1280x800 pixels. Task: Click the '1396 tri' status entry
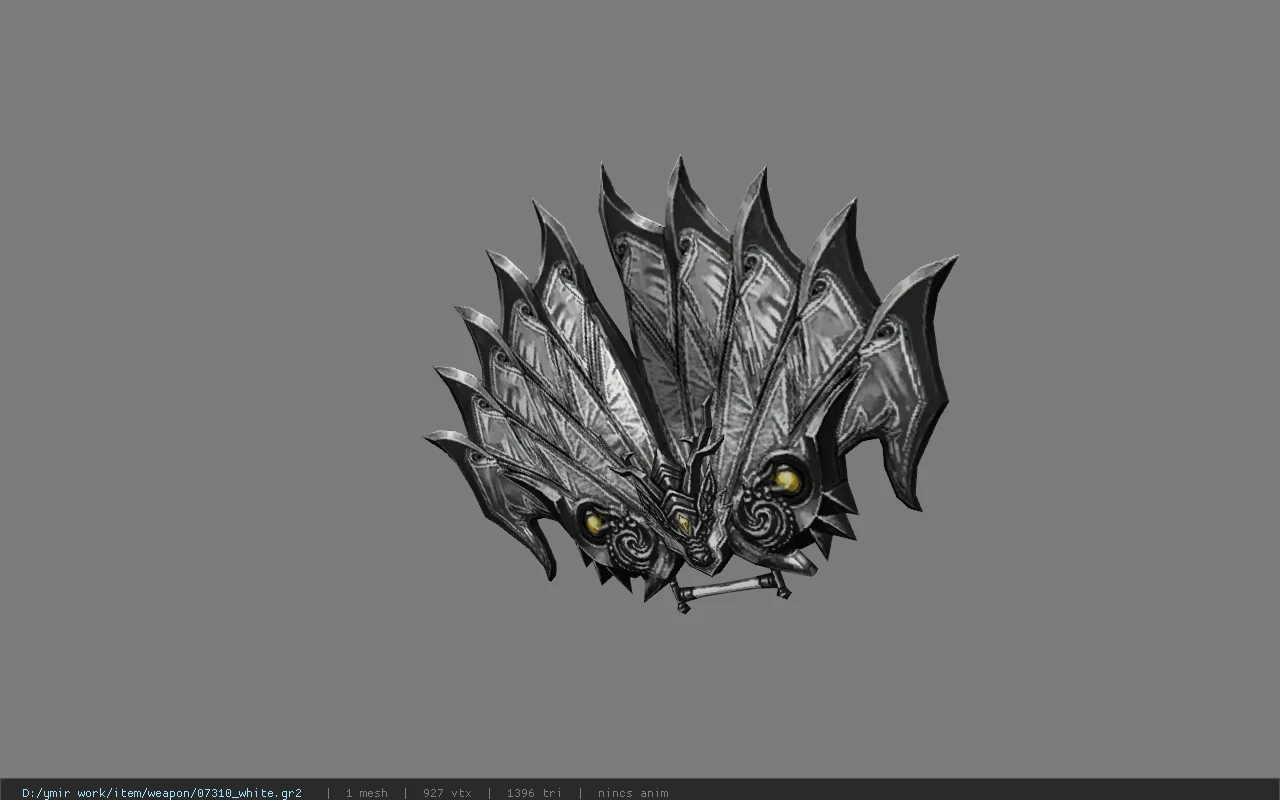pos(534,793)
